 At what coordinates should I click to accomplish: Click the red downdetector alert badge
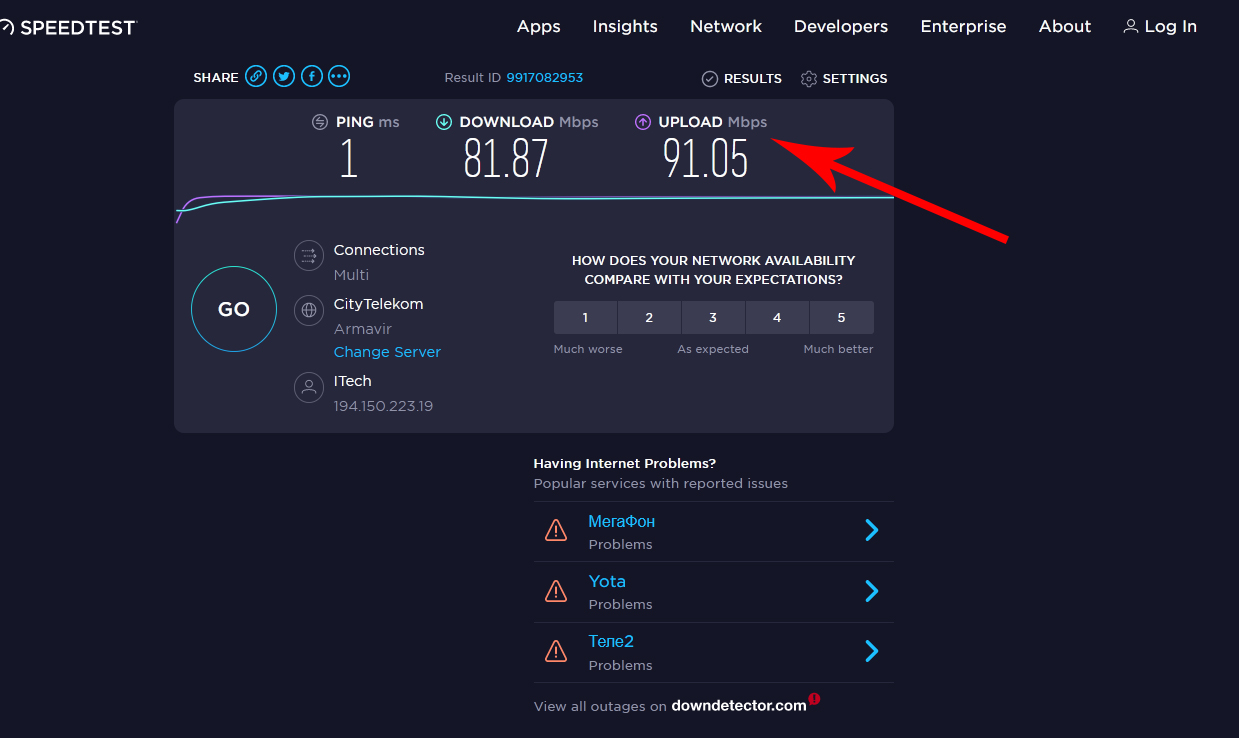coord(814,699)
